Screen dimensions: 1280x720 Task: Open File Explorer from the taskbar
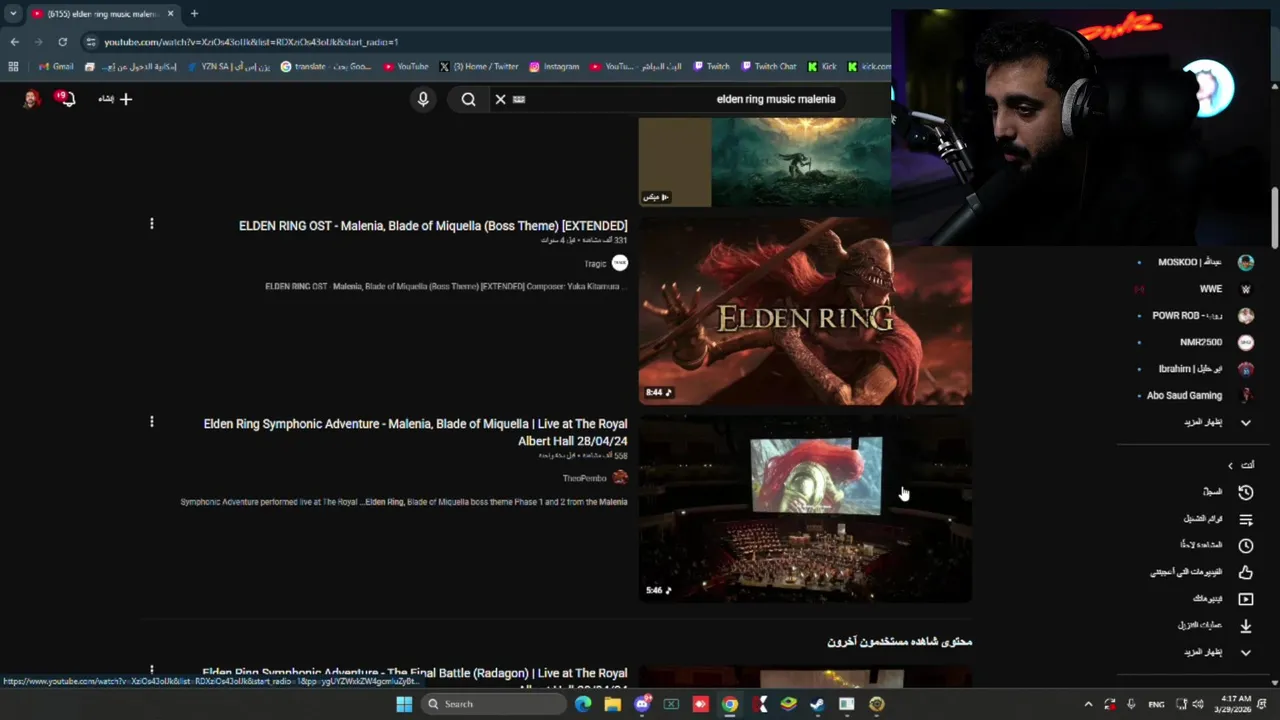(612, 704)
